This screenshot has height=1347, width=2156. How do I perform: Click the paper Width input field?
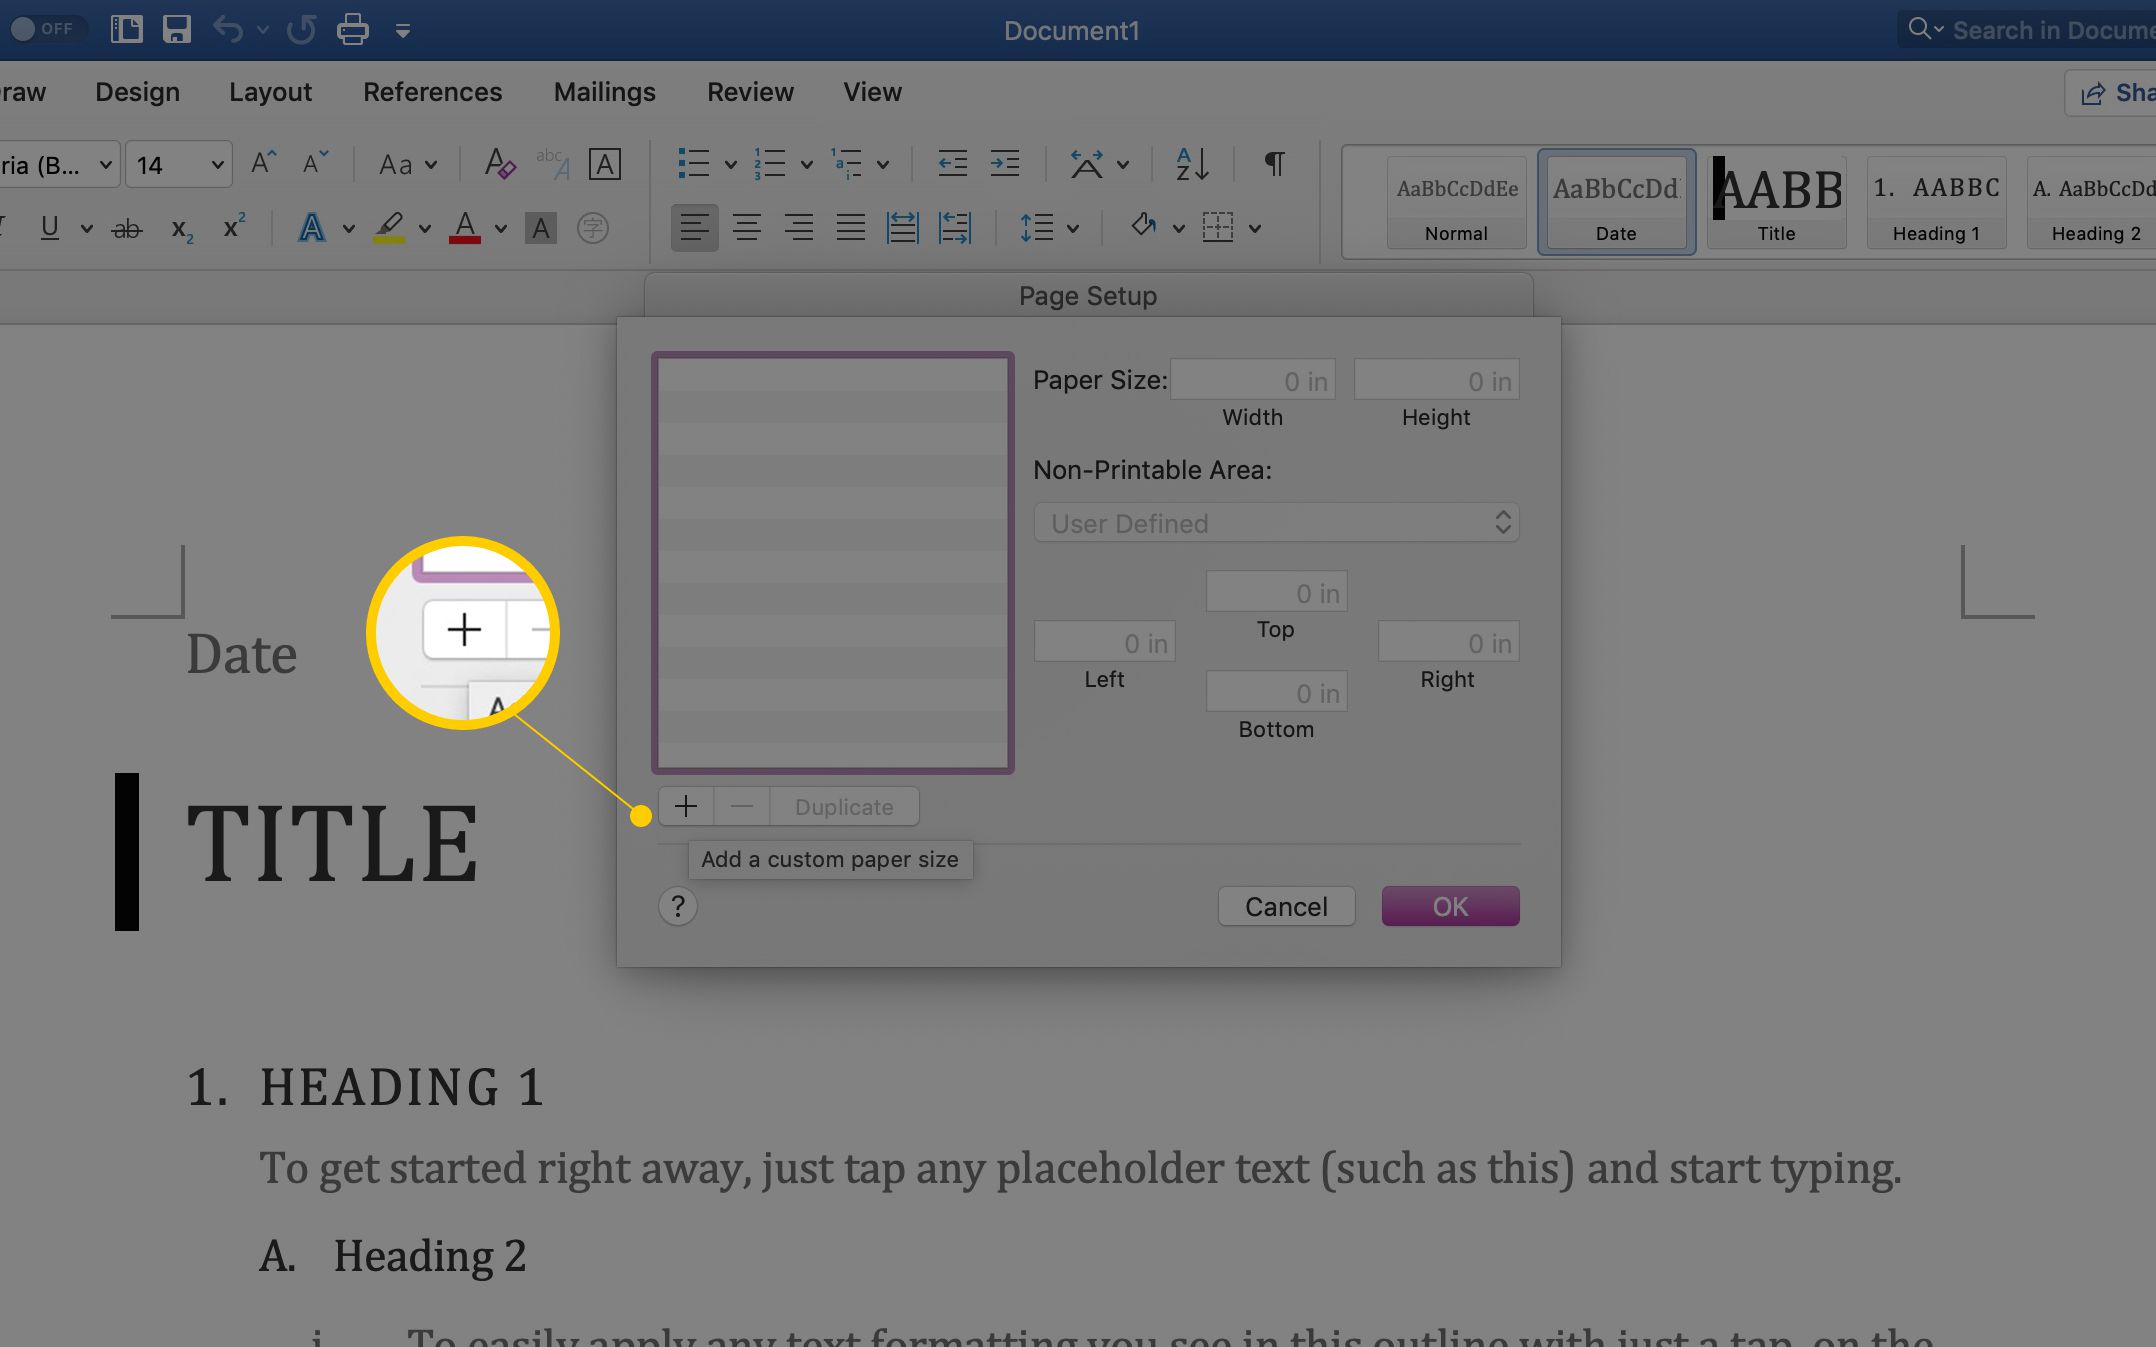pyautogui.click(x=1253, y=380)
